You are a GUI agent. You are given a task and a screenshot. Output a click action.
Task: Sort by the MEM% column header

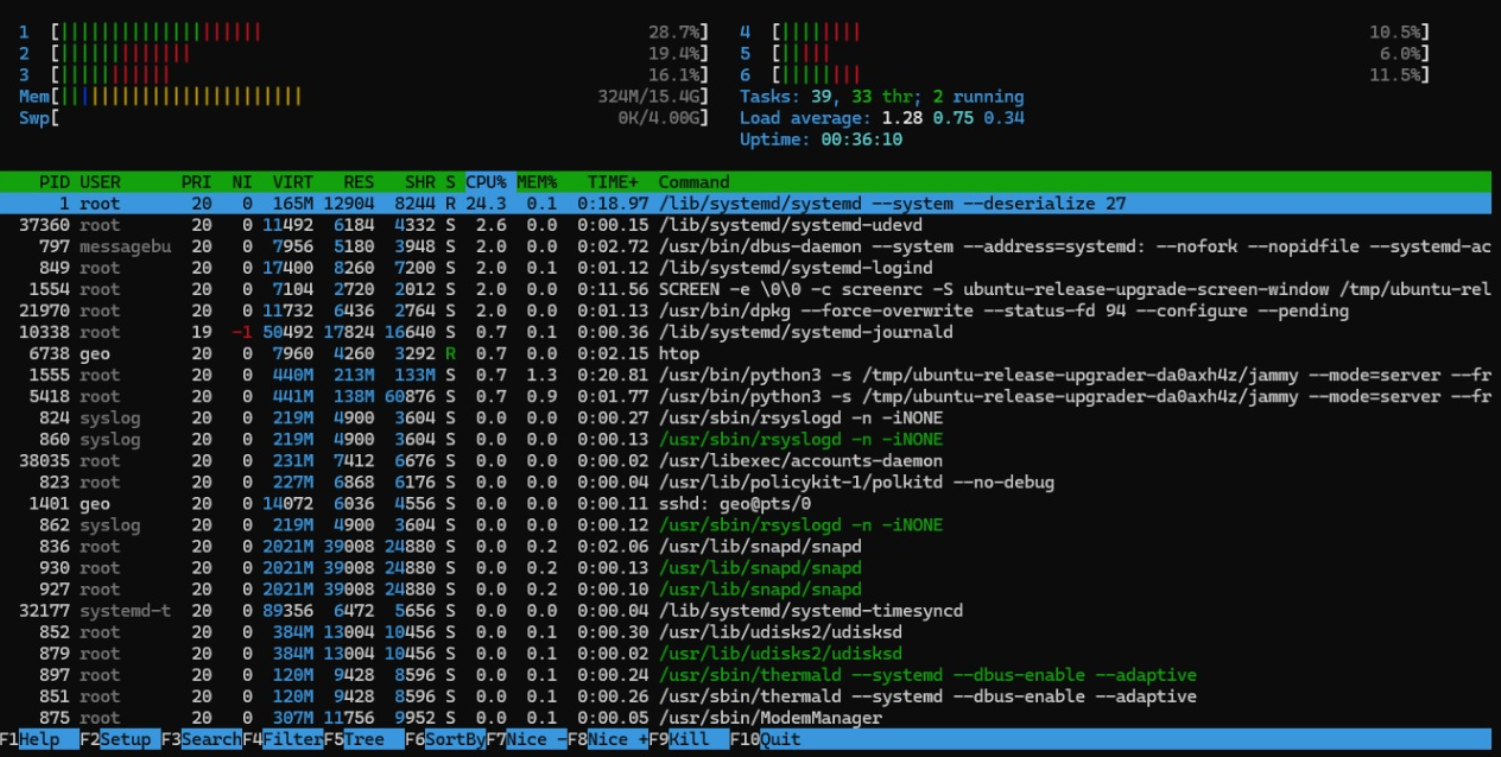537,182
